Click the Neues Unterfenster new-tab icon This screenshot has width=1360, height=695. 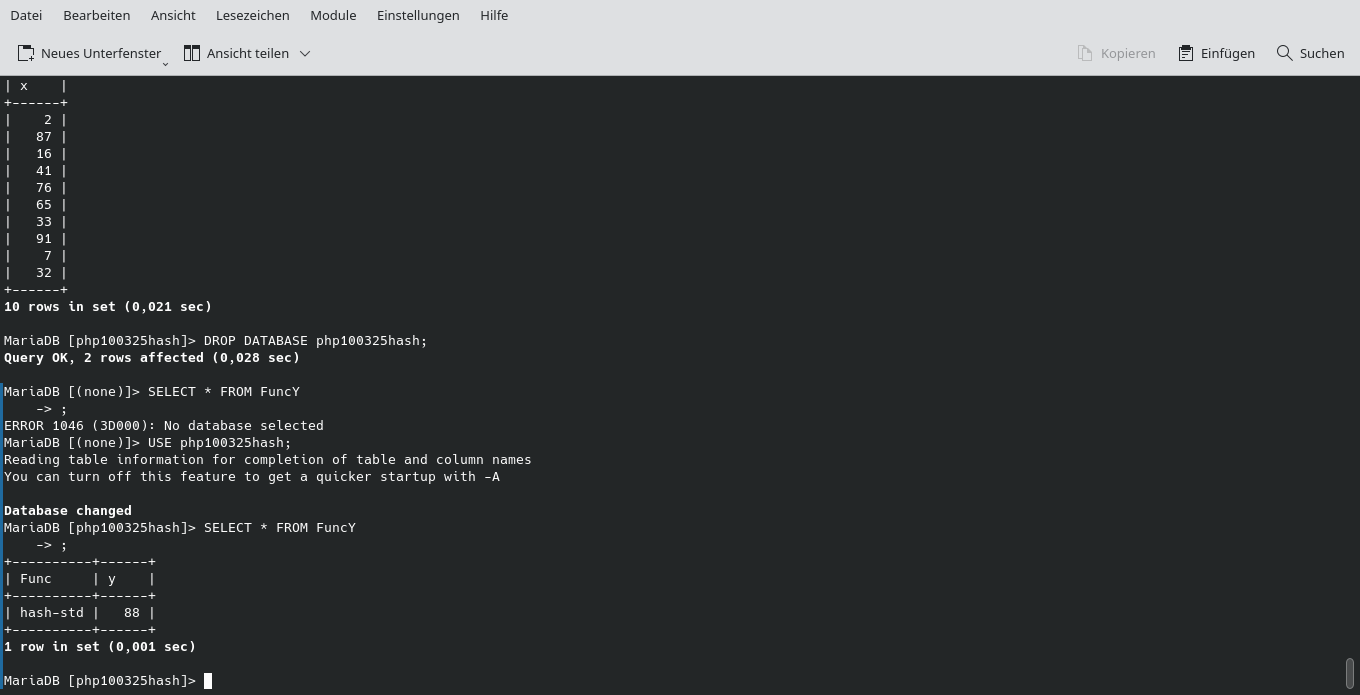(27, 53)
